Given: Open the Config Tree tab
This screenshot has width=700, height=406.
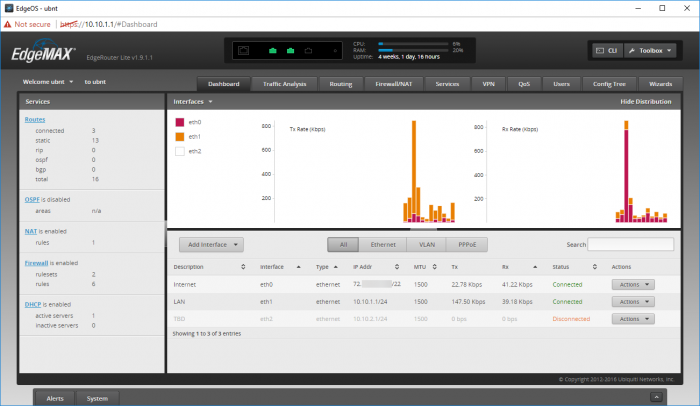Looking at the screenshot, I should 609,84.
